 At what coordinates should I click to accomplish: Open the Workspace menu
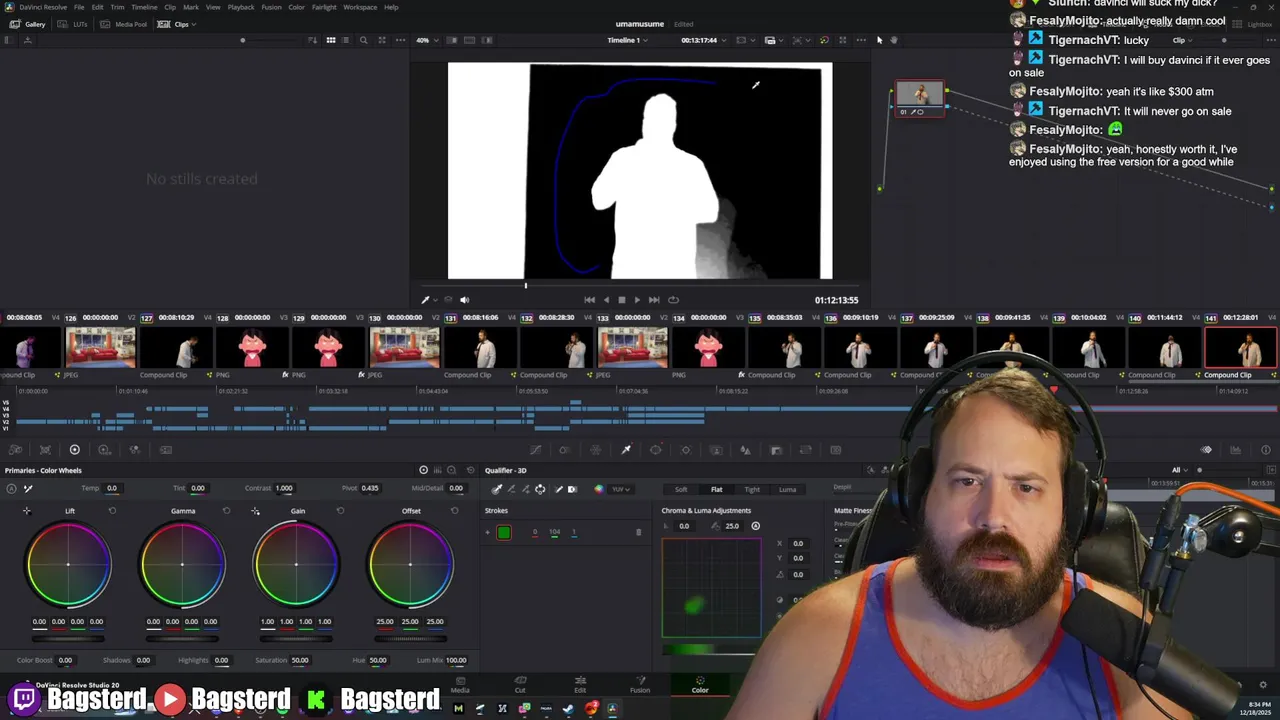[360, 7]
